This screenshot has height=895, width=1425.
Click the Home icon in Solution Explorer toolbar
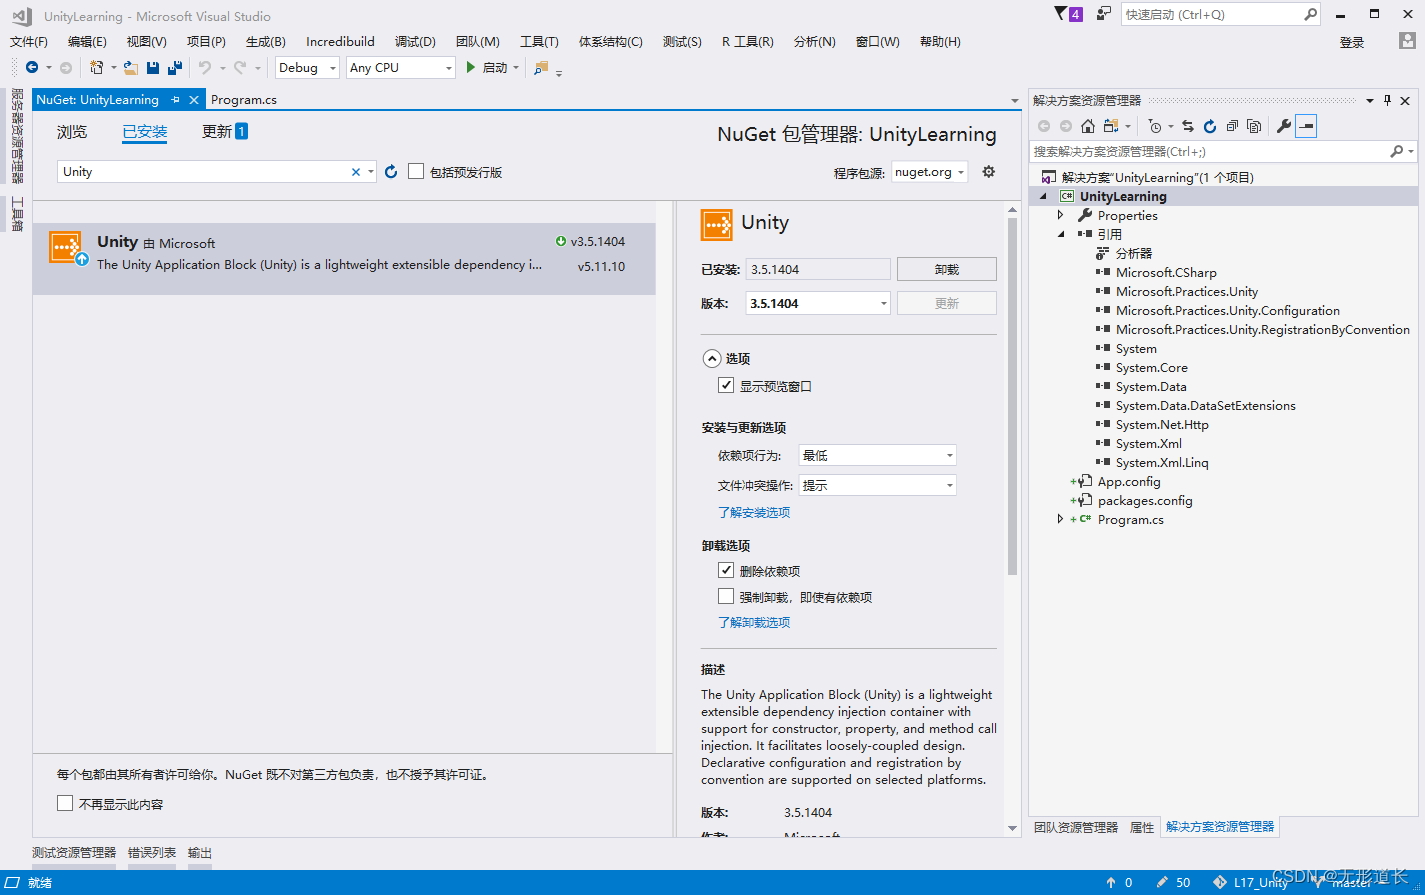click(x=1087, y=125)
